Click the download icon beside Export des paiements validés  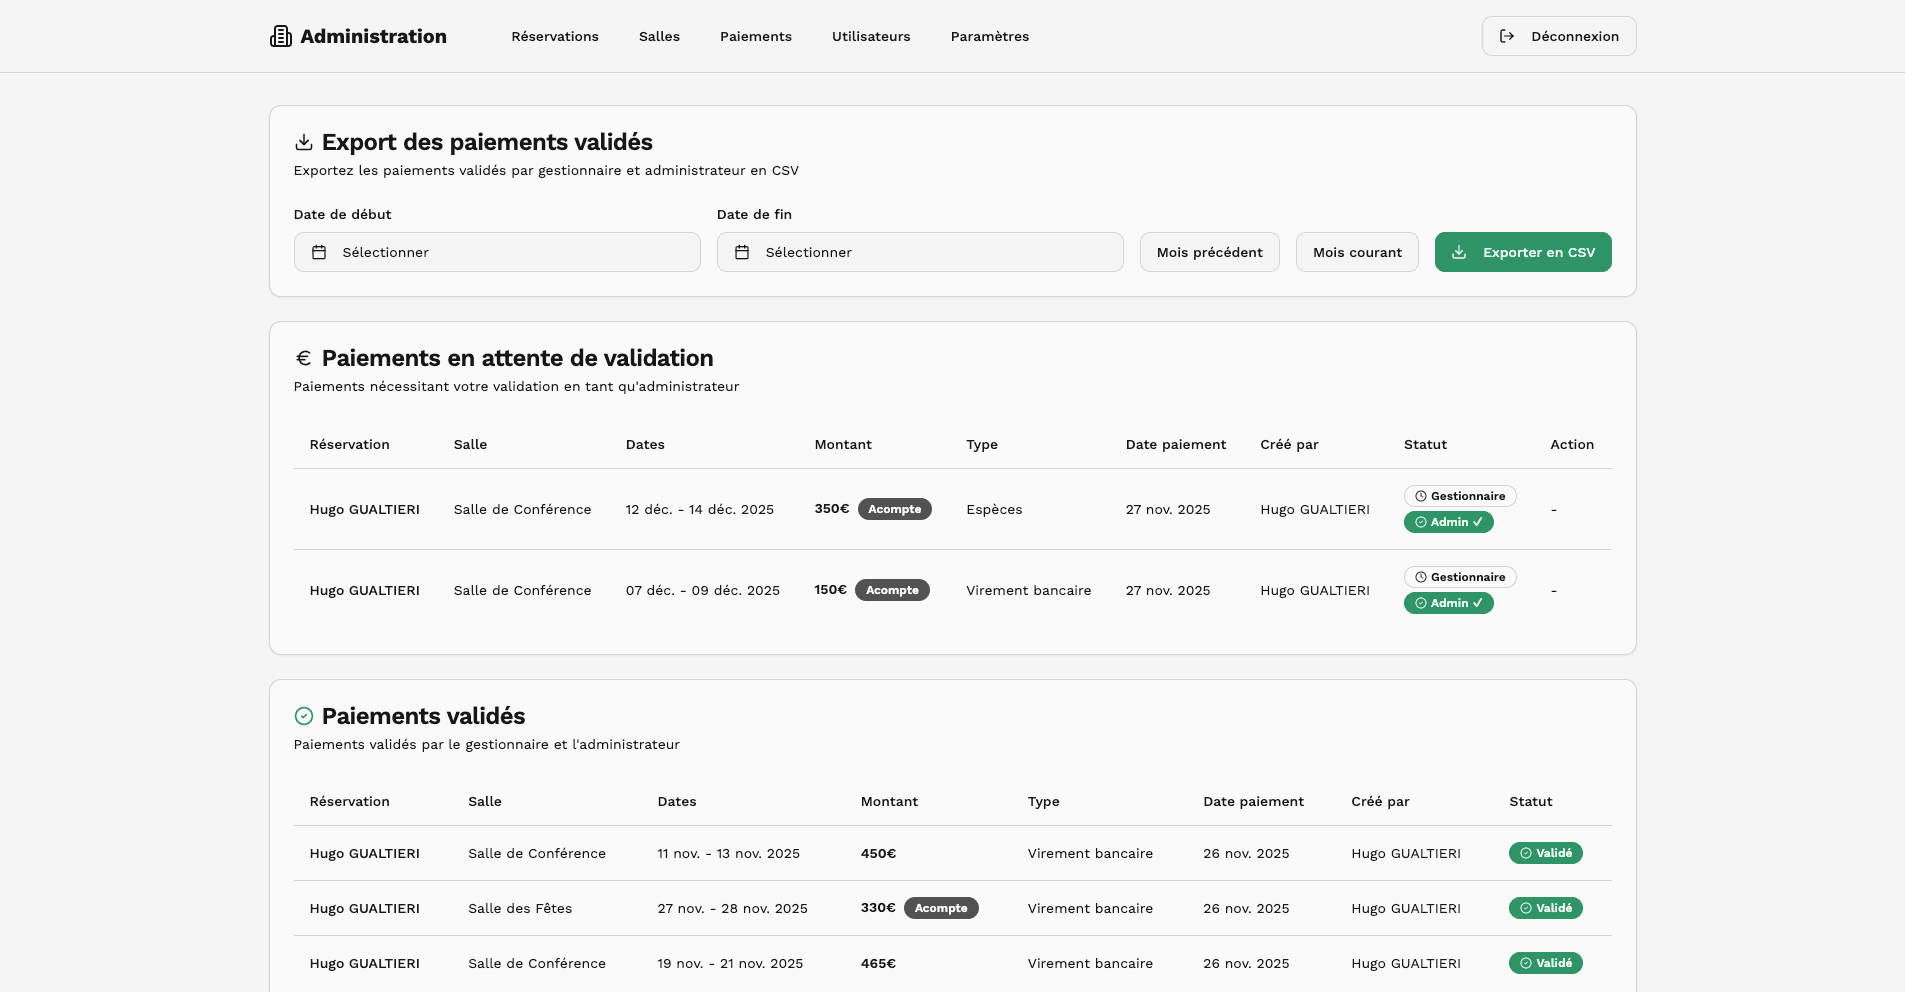pyautogui.click(x=303, y=142)
